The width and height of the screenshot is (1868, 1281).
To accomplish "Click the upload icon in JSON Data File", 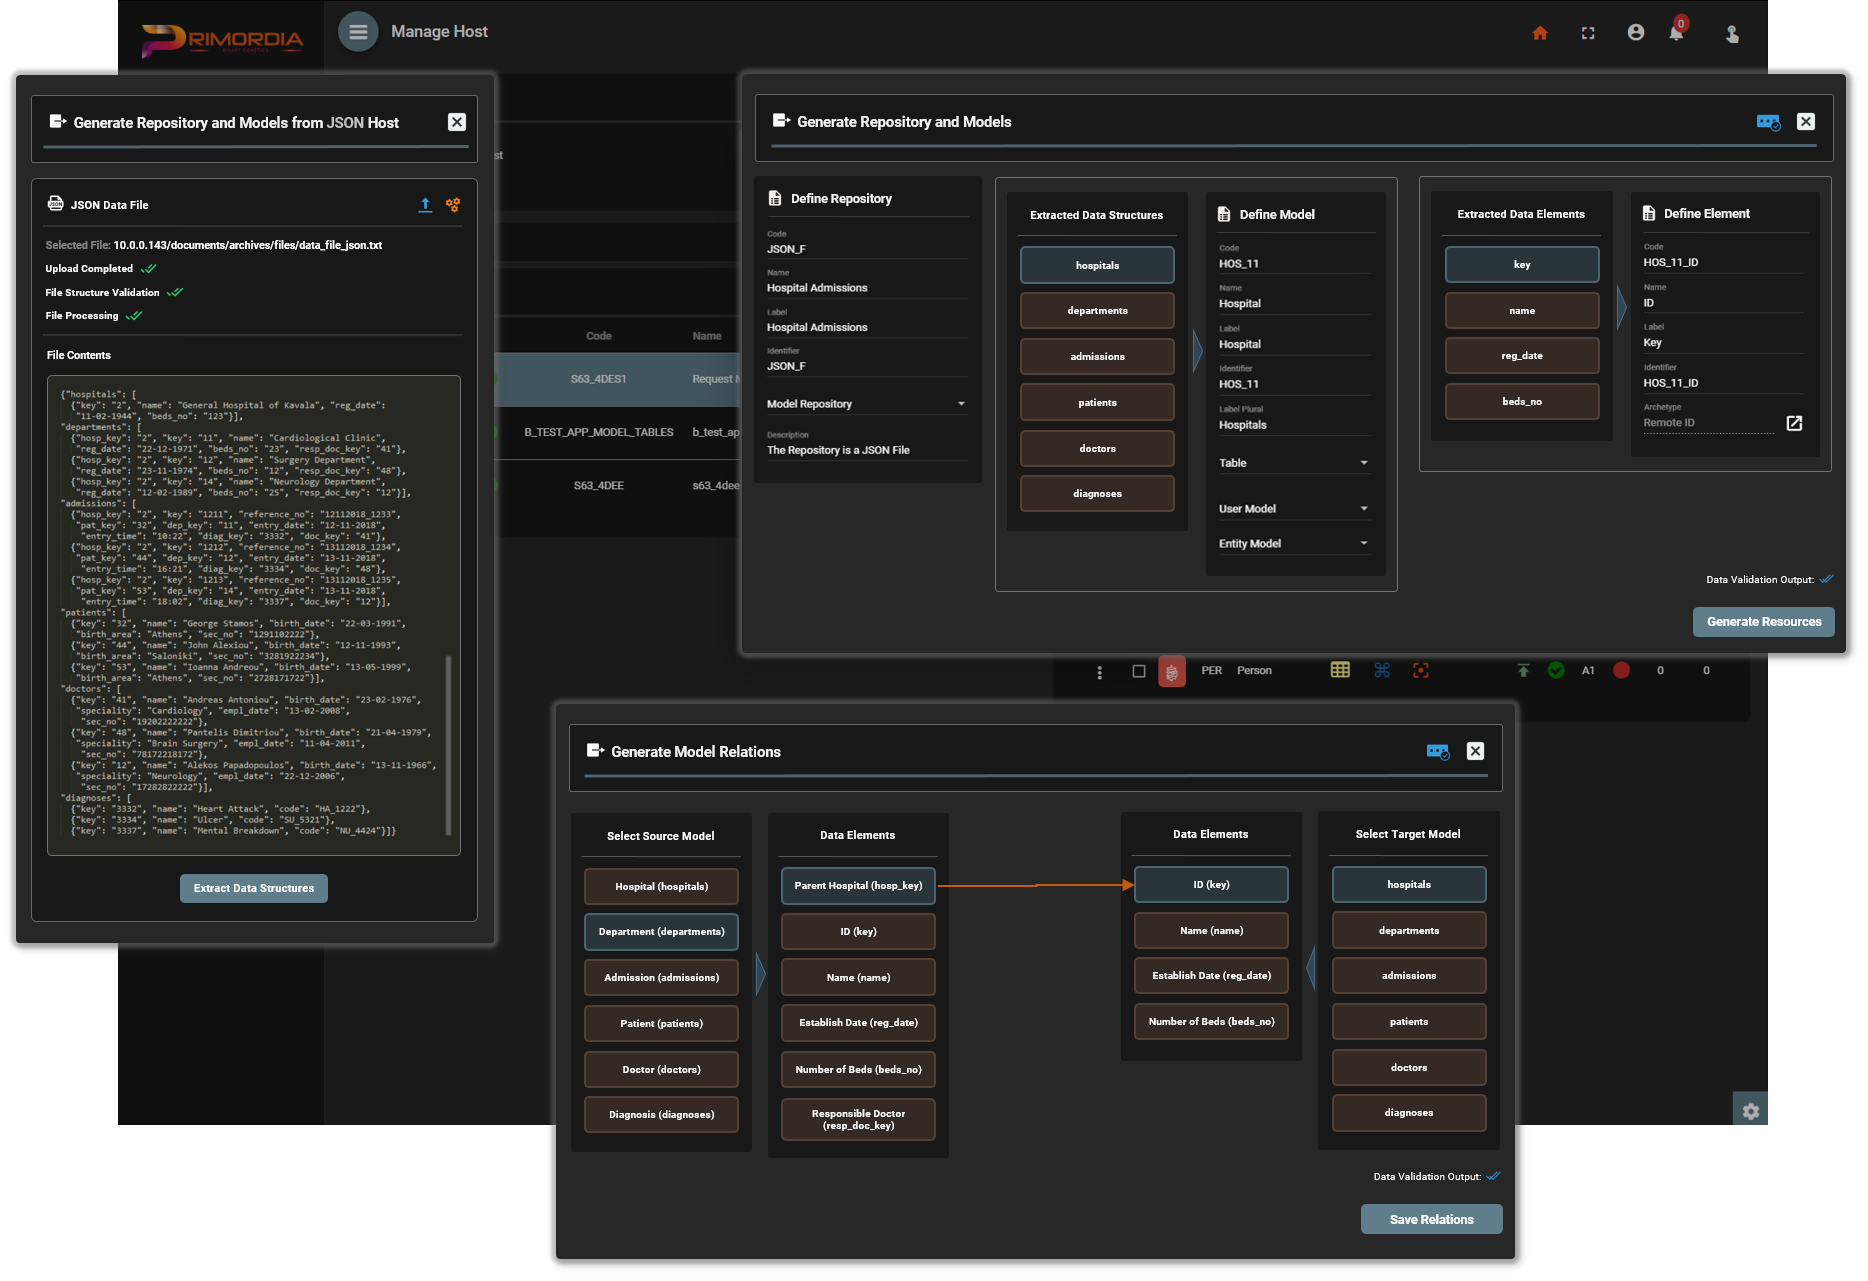I will coord(425,205).
